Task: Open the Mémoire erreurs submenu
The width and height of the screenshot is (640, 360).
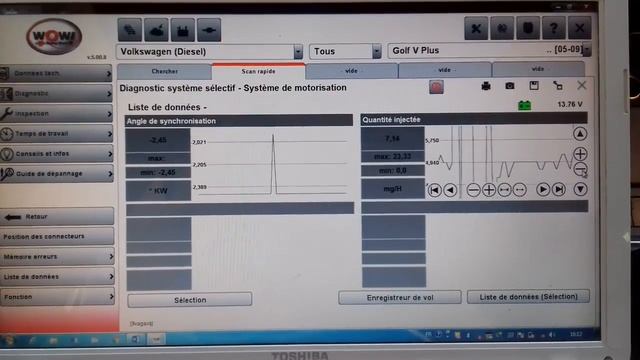Action: 57,257
